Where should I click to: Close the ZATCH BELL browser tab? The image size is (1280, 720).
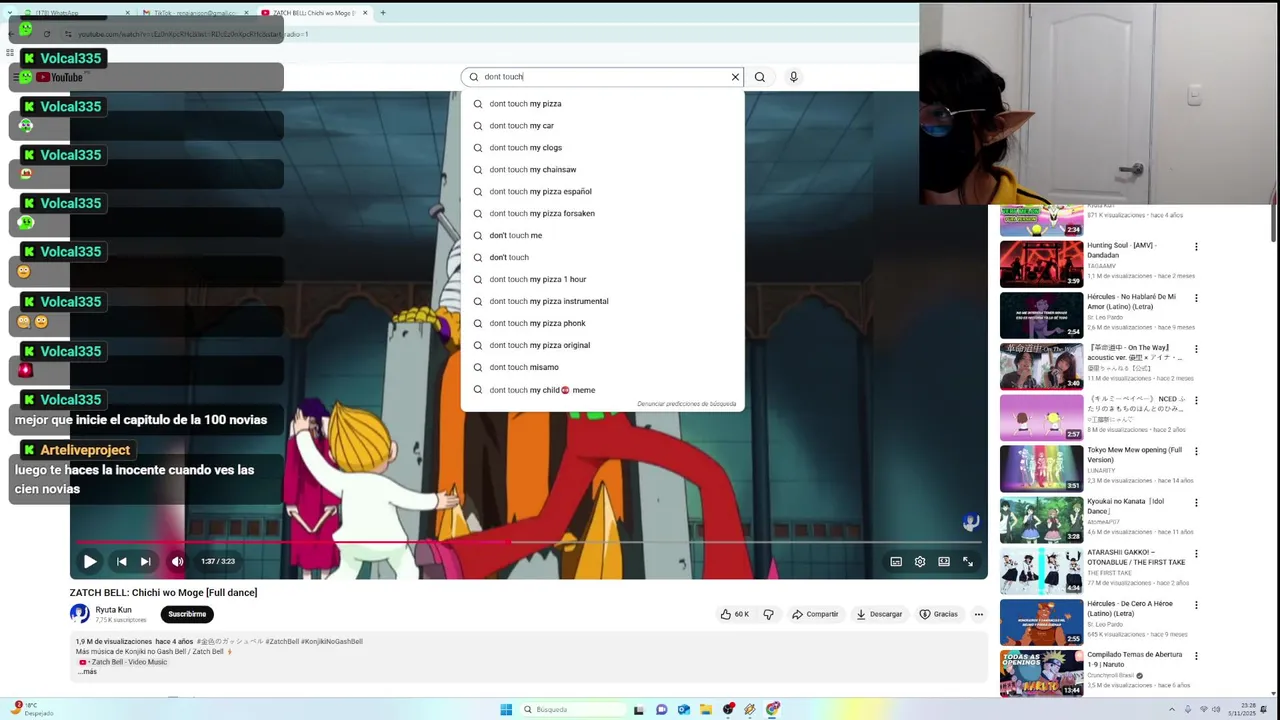365,13
